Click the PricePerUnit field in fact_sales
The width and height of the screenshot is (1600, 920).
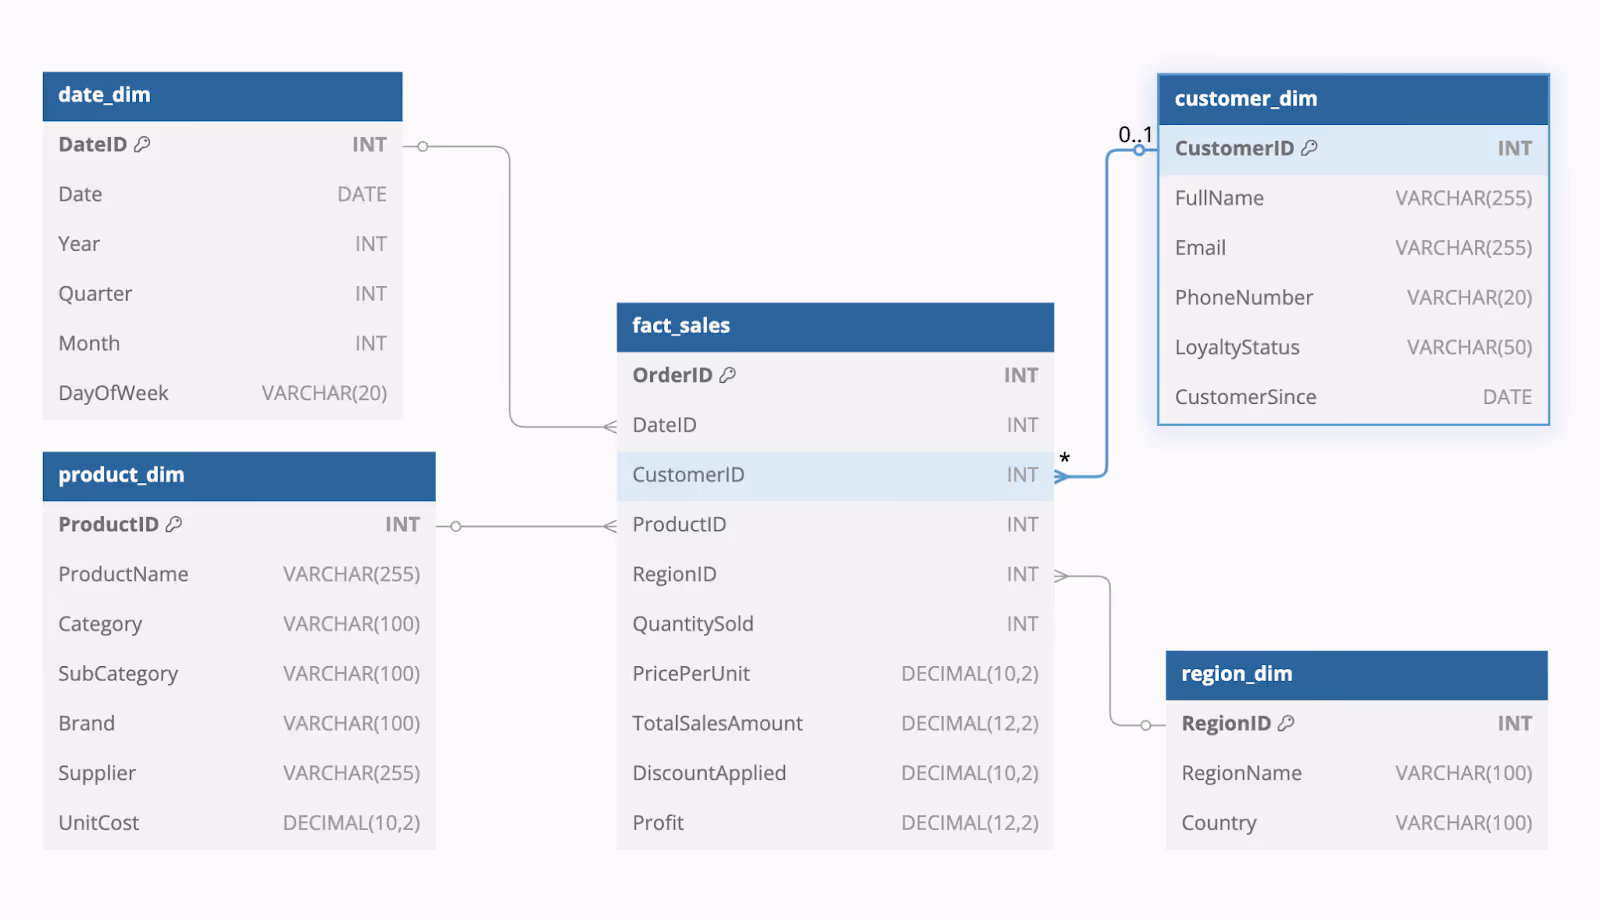coord(835,674)
